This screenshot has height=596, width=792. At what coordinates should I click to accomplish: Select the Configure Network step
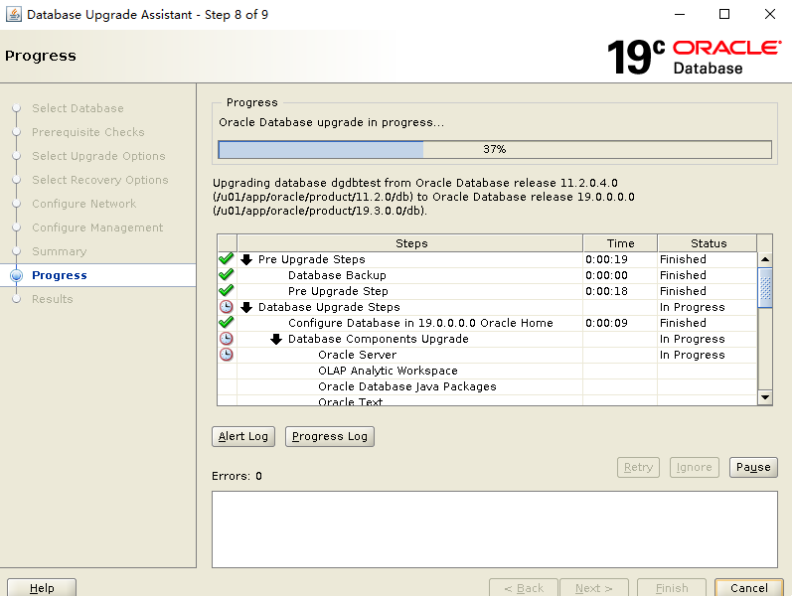[84, 204]
